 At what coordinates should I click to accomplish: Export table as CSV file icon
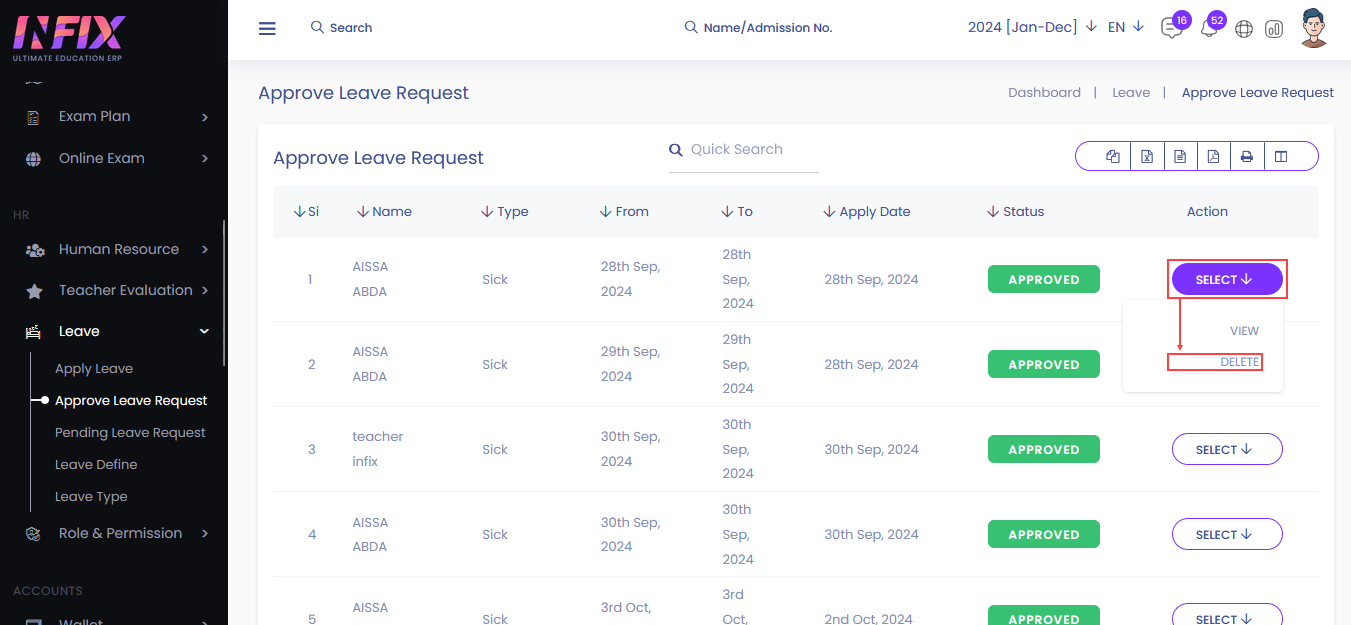click(x=1180, y=157)
